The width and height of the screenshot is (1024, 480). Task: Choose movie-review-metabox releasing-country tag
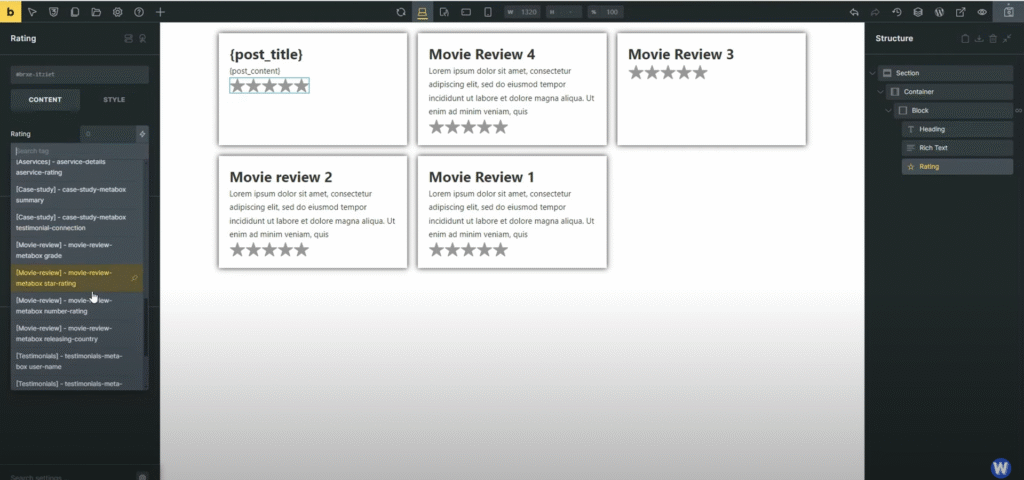77,334
